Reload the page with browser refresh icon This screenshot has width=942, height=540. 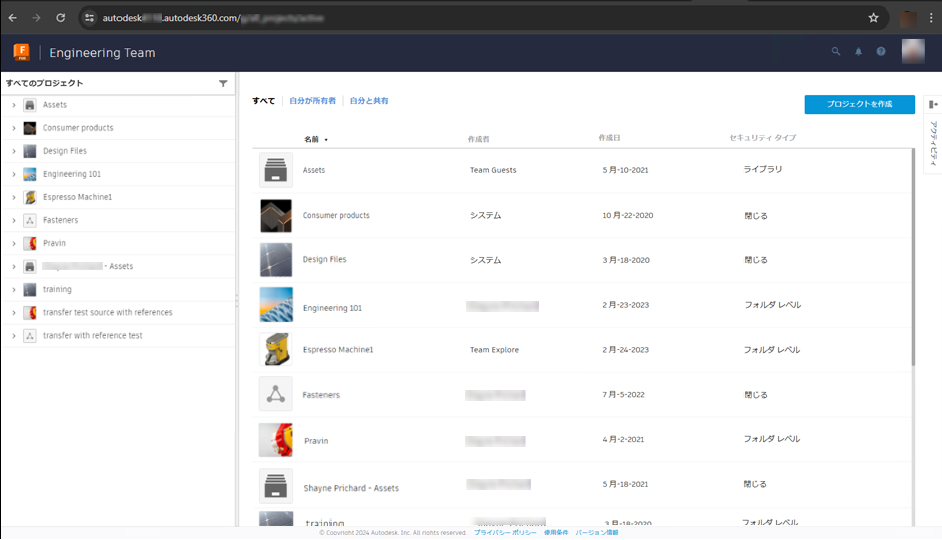tap(61, 18)
